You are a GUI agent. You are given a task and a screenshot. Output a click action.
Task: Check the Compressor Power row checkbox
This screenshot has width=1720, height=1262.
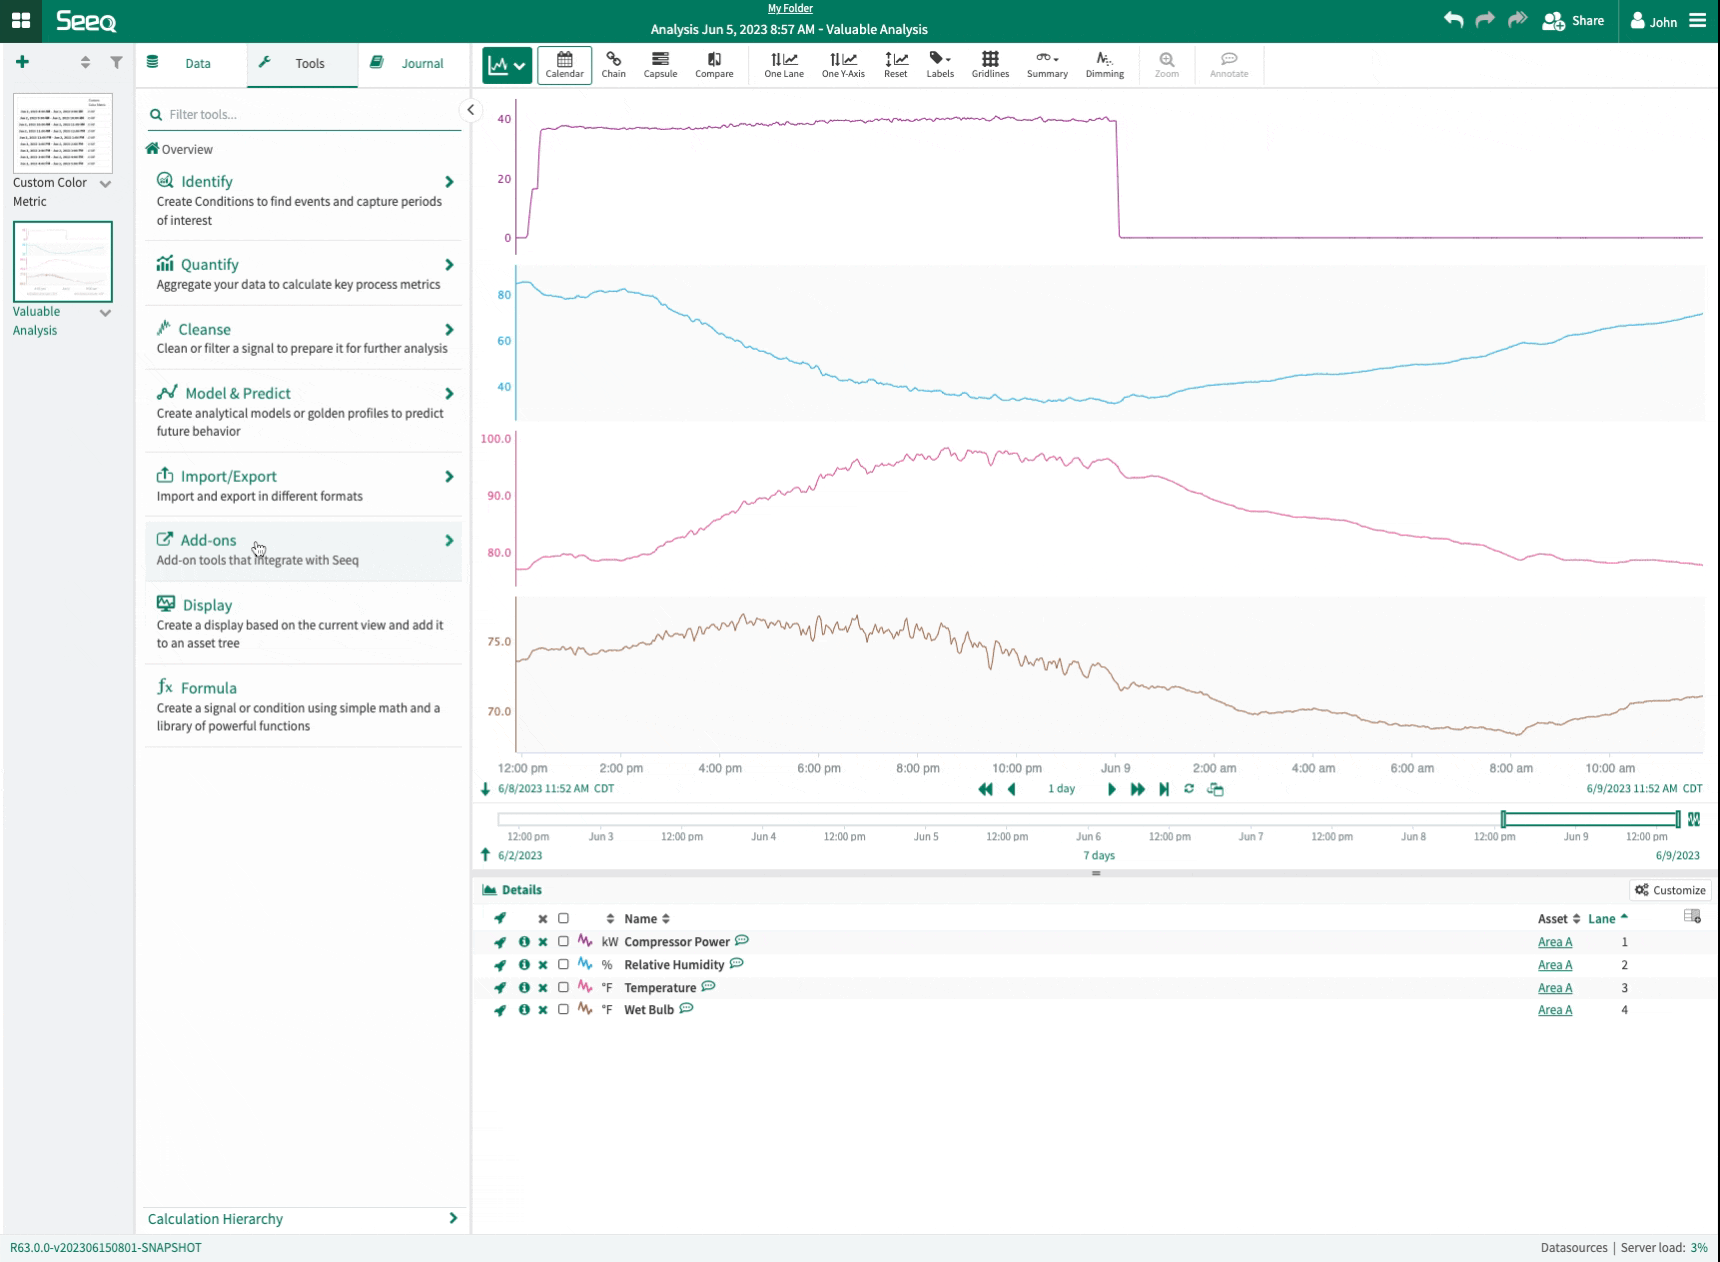(x=563, y=941)
